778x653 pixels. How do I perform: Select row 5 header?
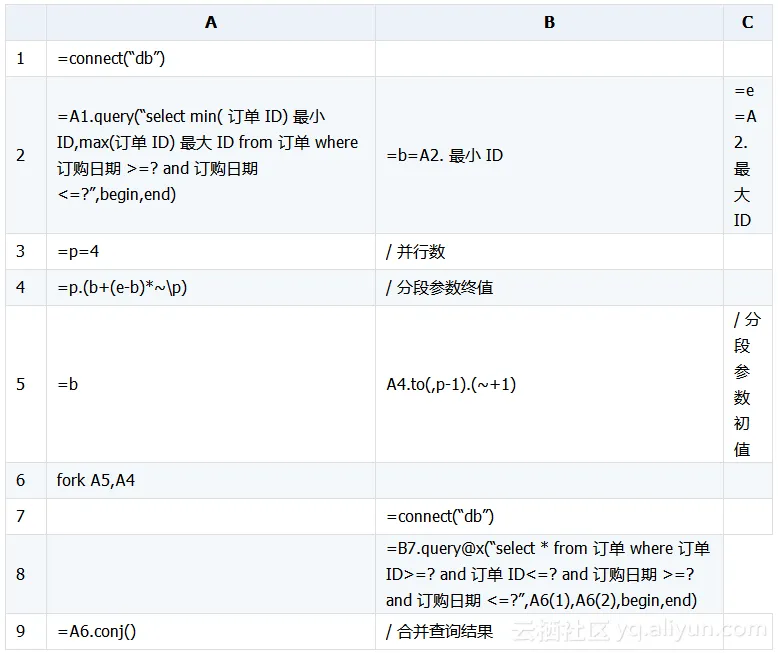pyautogui.click(x=21, y=384)
